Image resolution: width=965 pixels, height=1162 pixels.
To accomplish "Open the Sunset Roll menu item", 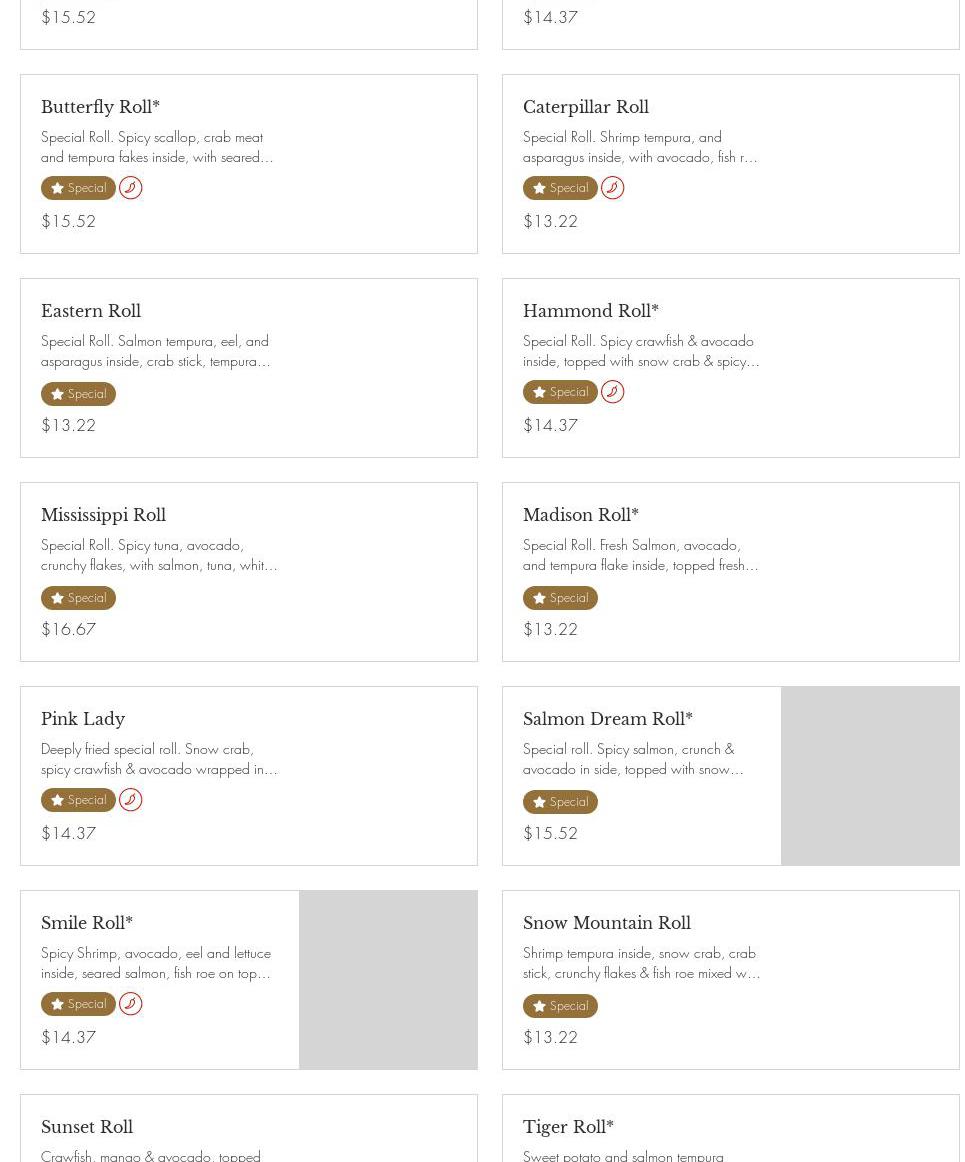I will pyautogui.click(x=87, y=1127).
